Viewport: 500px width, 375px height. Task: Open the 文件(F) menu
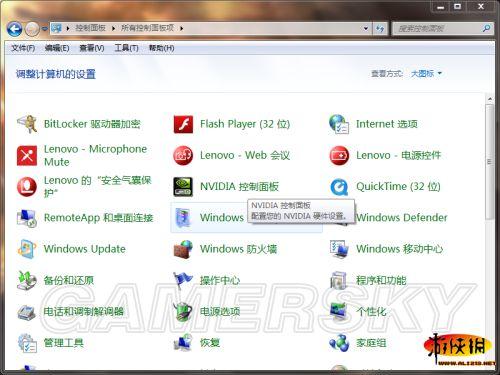click(x=23, y=48)
